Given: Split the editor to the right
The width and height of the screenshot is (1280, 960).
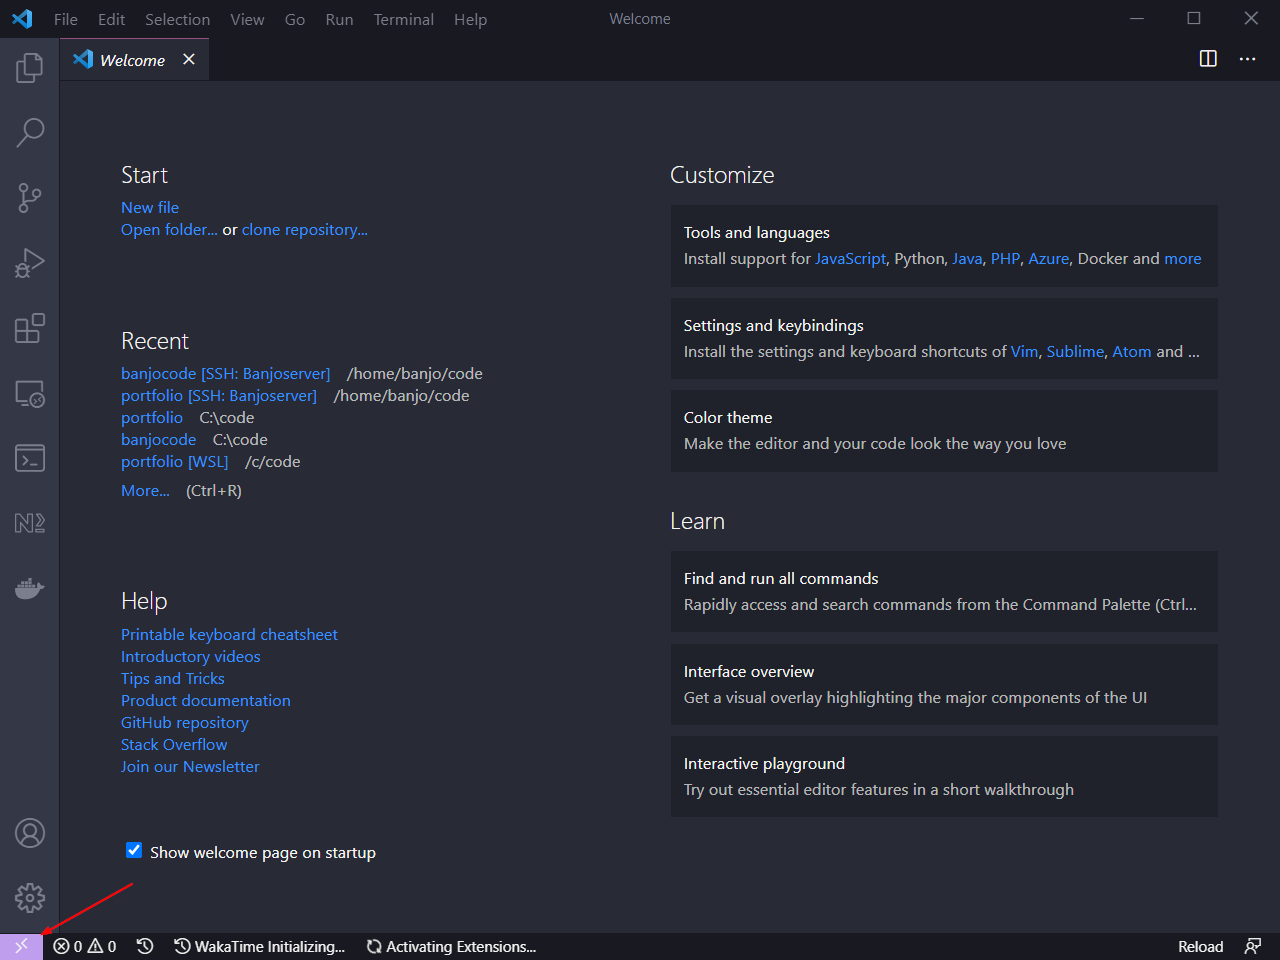Looking at the screenshot, I should coord(1208,59).
